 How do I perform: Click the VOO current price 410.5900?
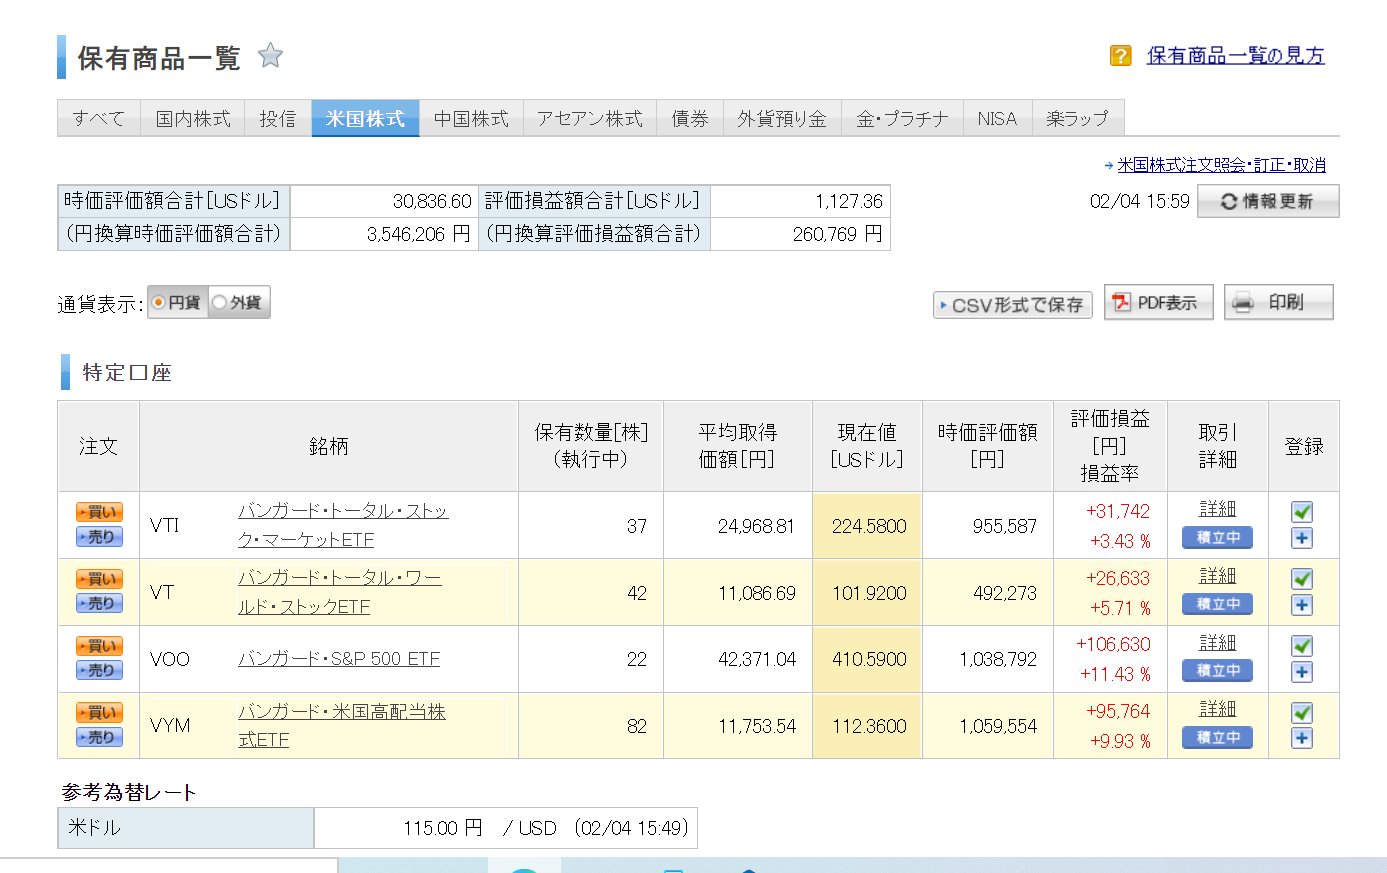(869, 660)
